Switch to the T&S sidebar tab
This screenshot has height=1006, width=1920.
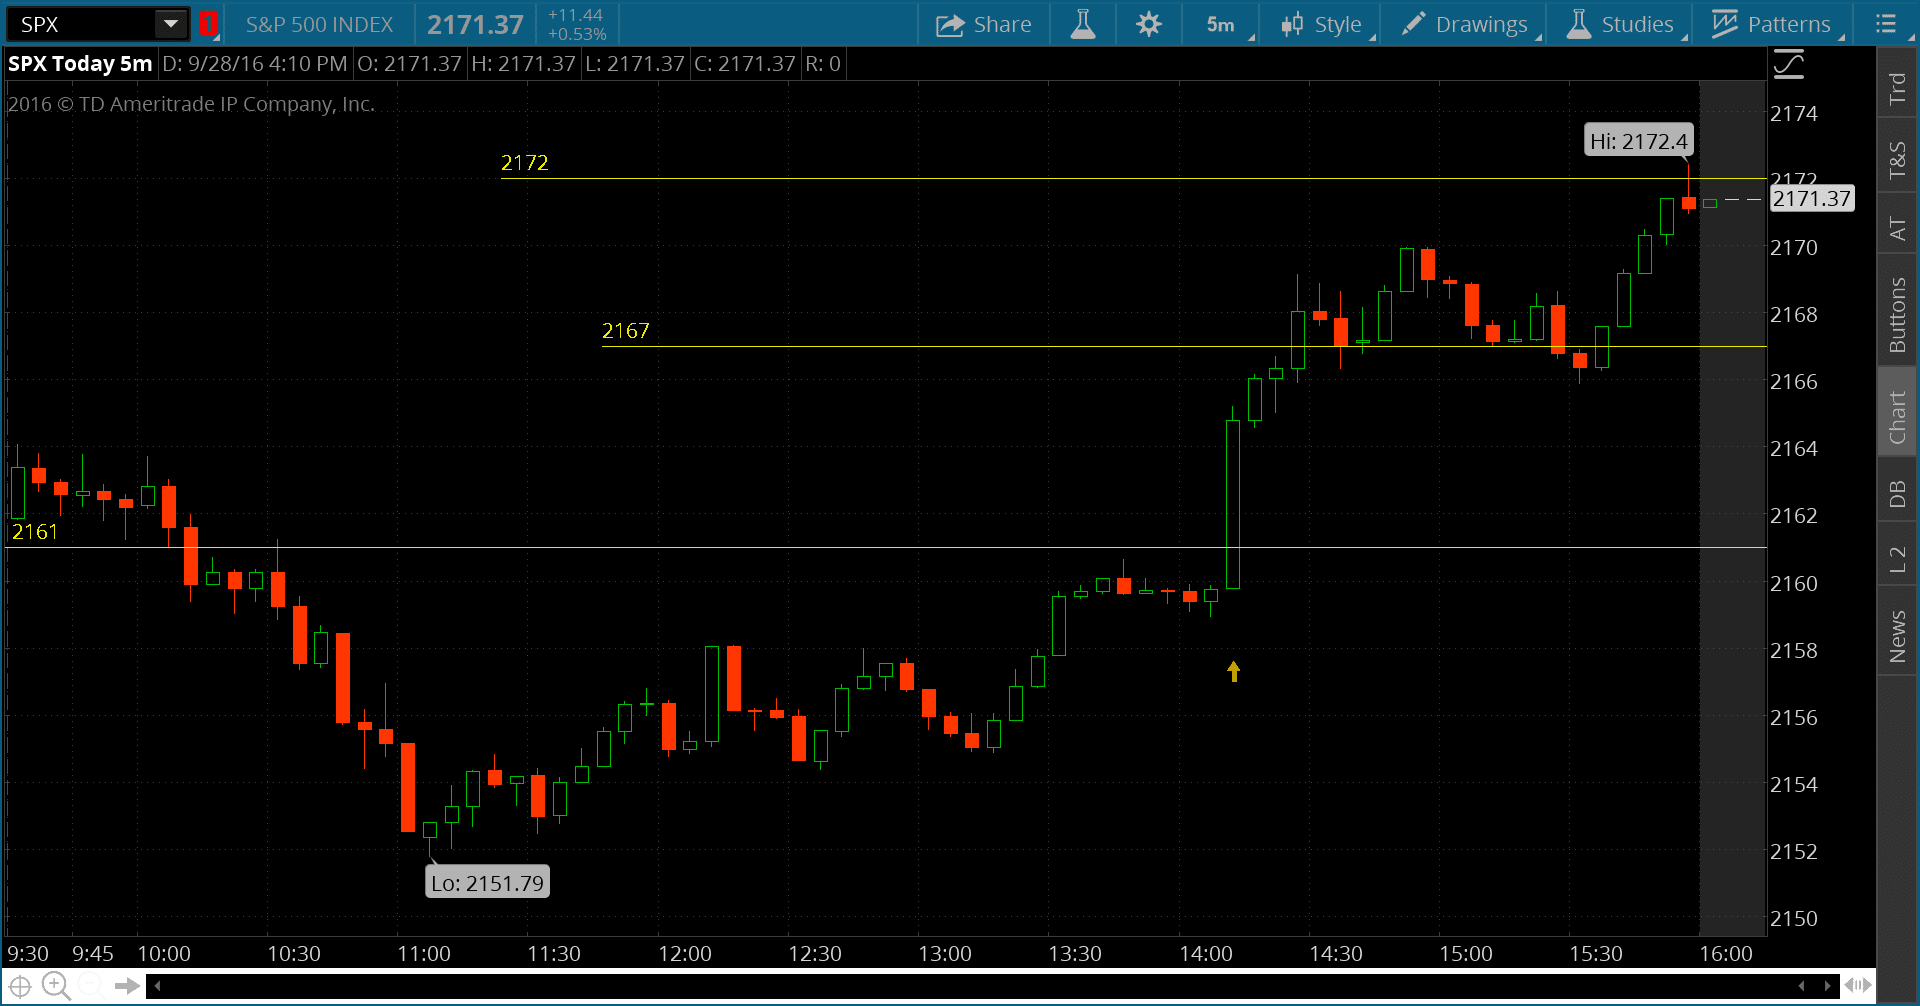point(1897,158)
